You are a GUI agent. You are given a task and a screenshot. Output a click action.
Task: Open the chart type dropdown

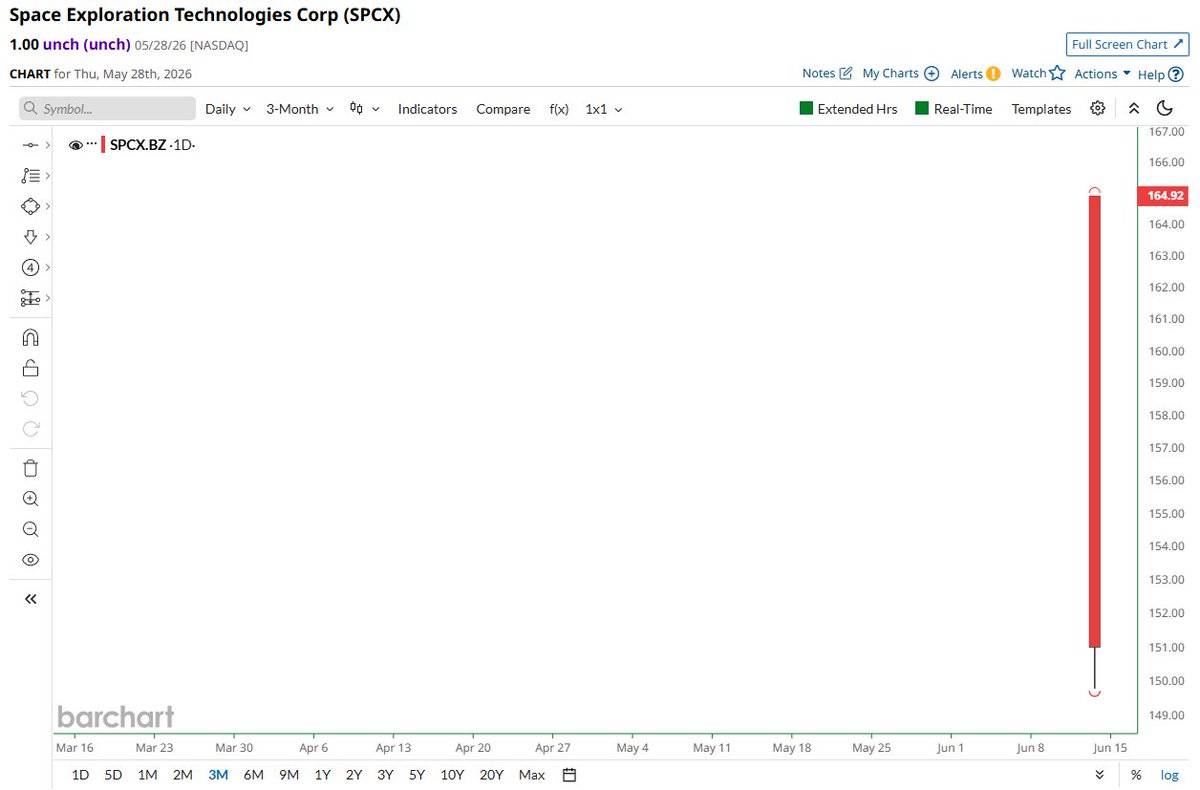tap(364, 109)
